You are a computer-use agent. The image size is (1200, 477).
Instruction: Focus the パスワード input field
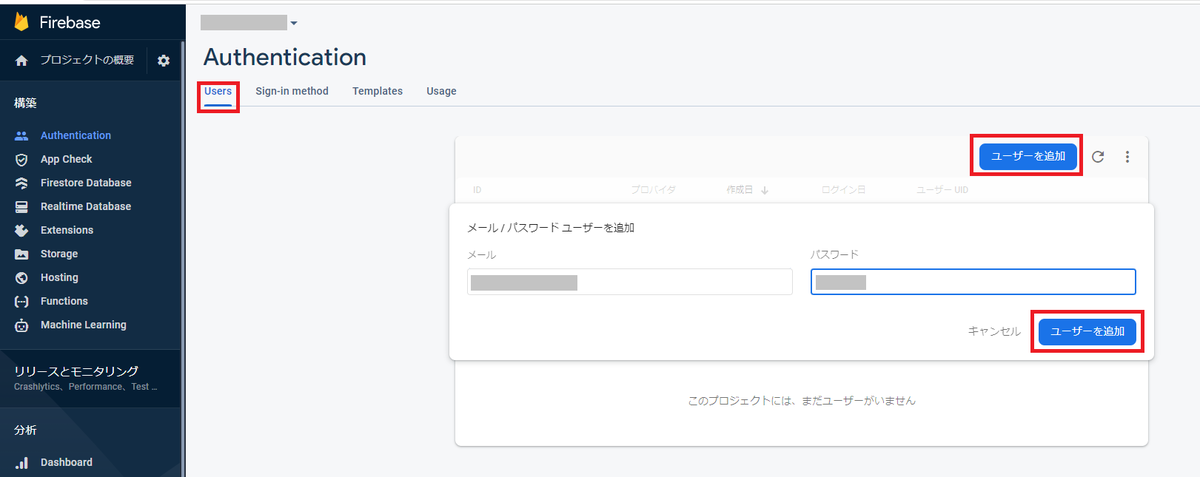pos(973,282)
